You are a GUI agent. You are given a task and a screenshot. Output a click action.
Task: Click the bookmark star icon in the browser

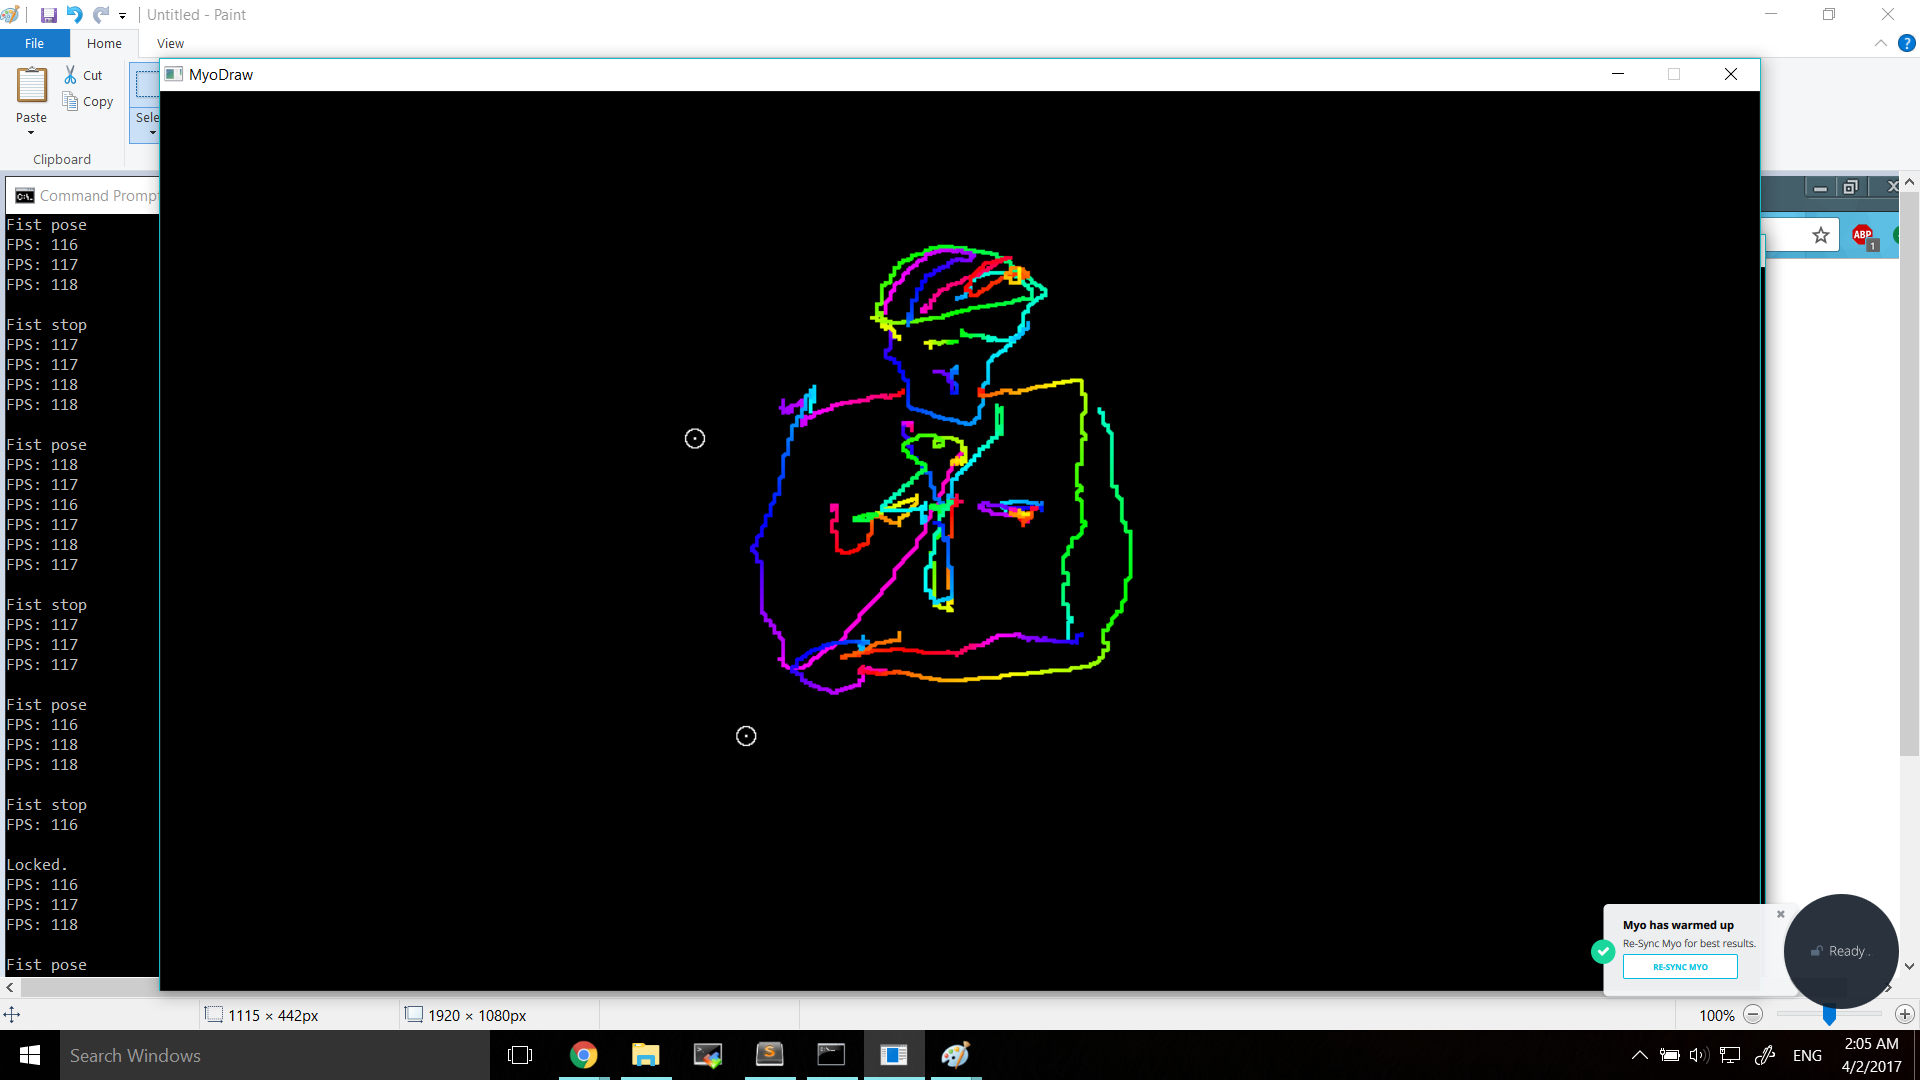click(1821, 236)
